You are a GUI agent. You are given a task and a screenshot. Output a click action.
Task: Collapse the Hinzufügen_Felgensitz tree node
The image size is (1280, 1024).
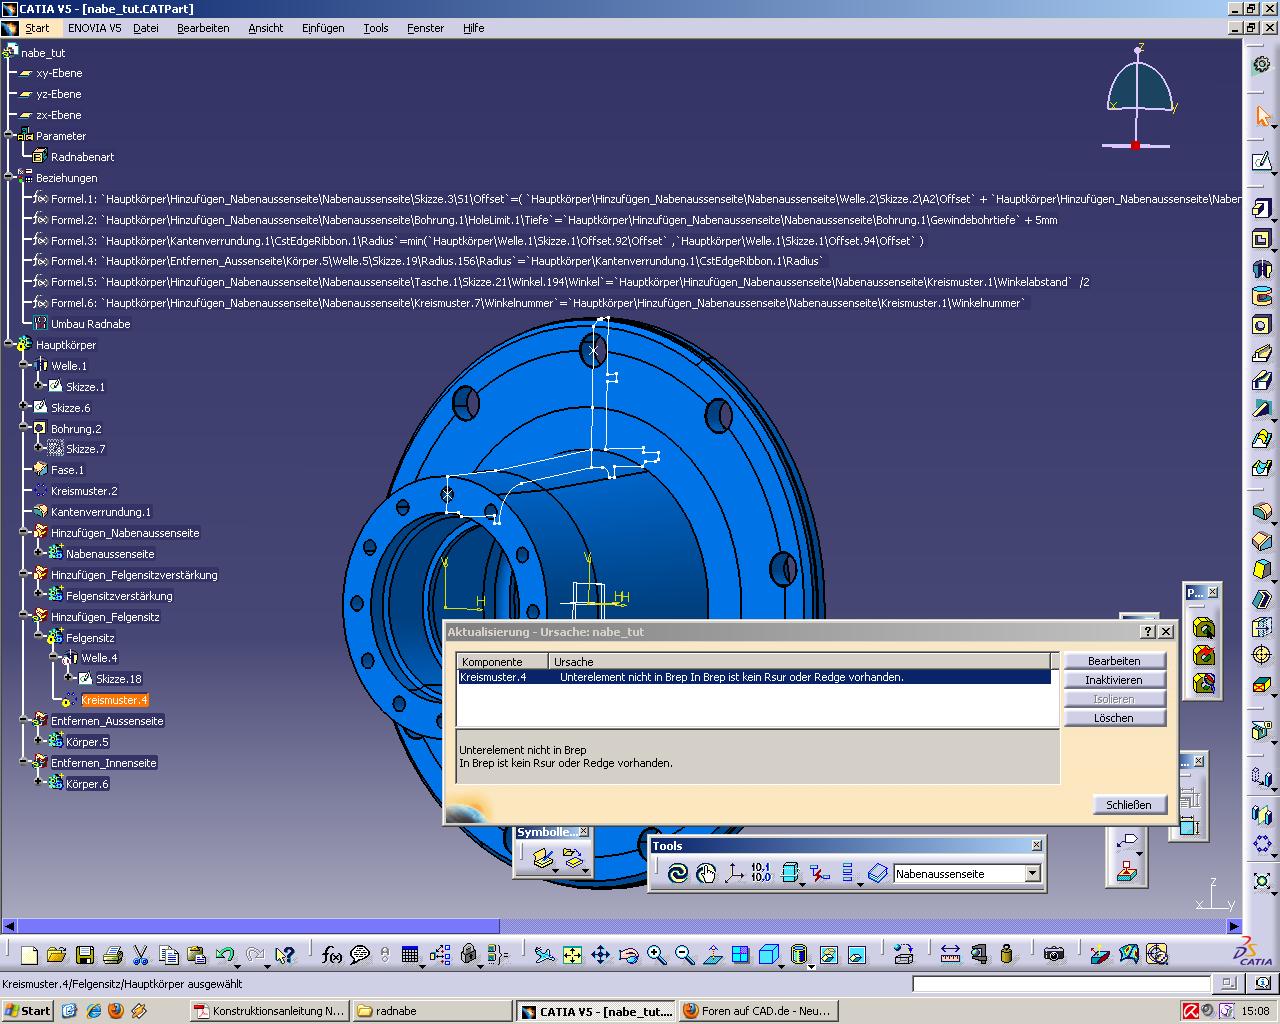[x=24, y=617]
